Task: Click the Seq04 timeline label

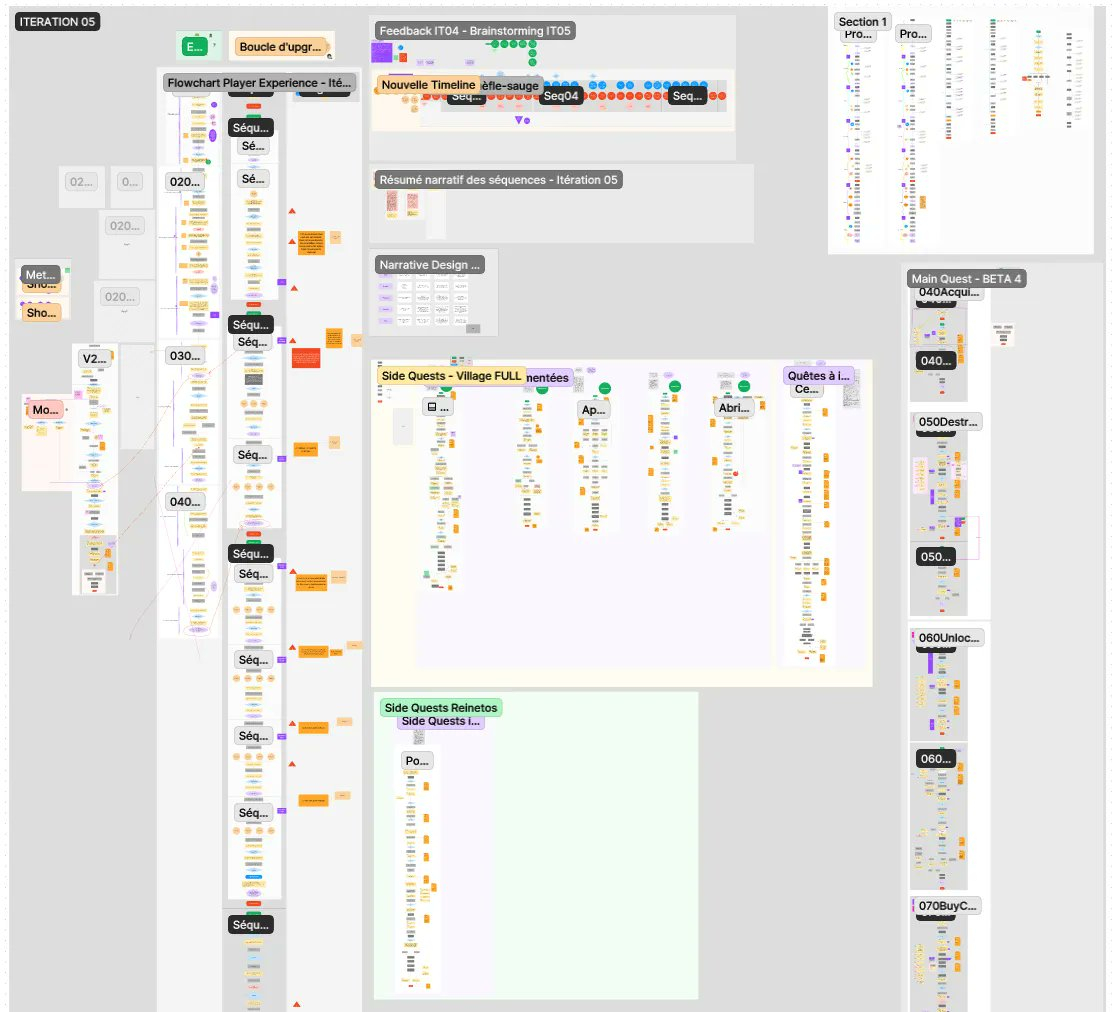Action: tap(561, 96)
